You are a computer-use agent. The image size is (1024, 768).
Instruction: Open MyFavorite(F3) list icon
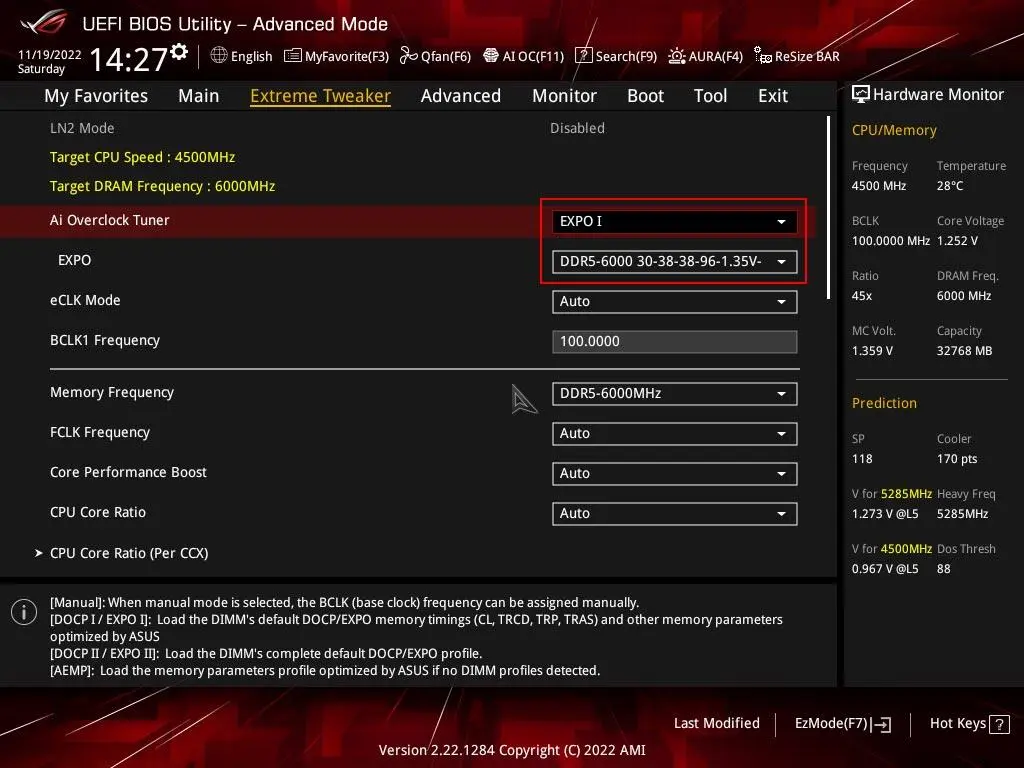click(293, 56)
